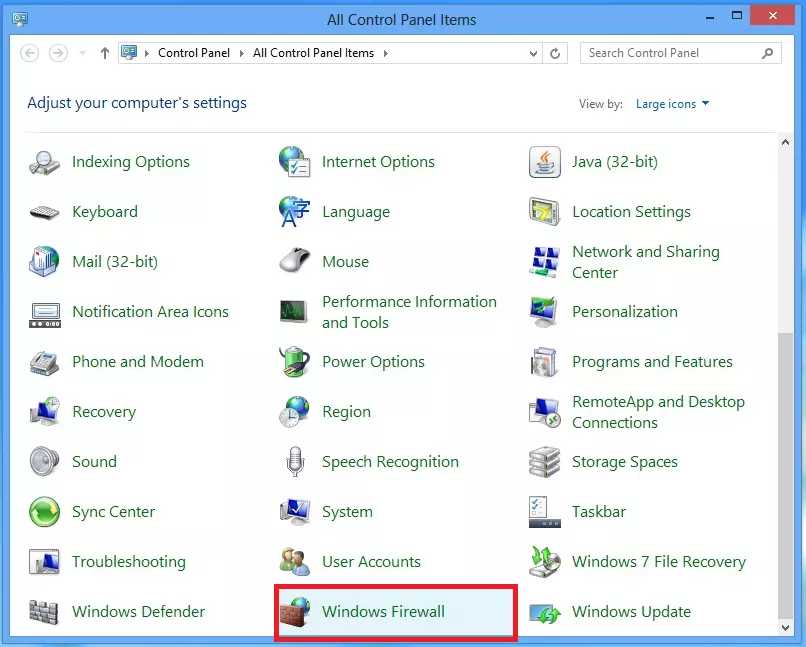Open the Network and Sharing Center icon
The height and width of the screenshot is (647, 806).
click(x=545, y=262)
